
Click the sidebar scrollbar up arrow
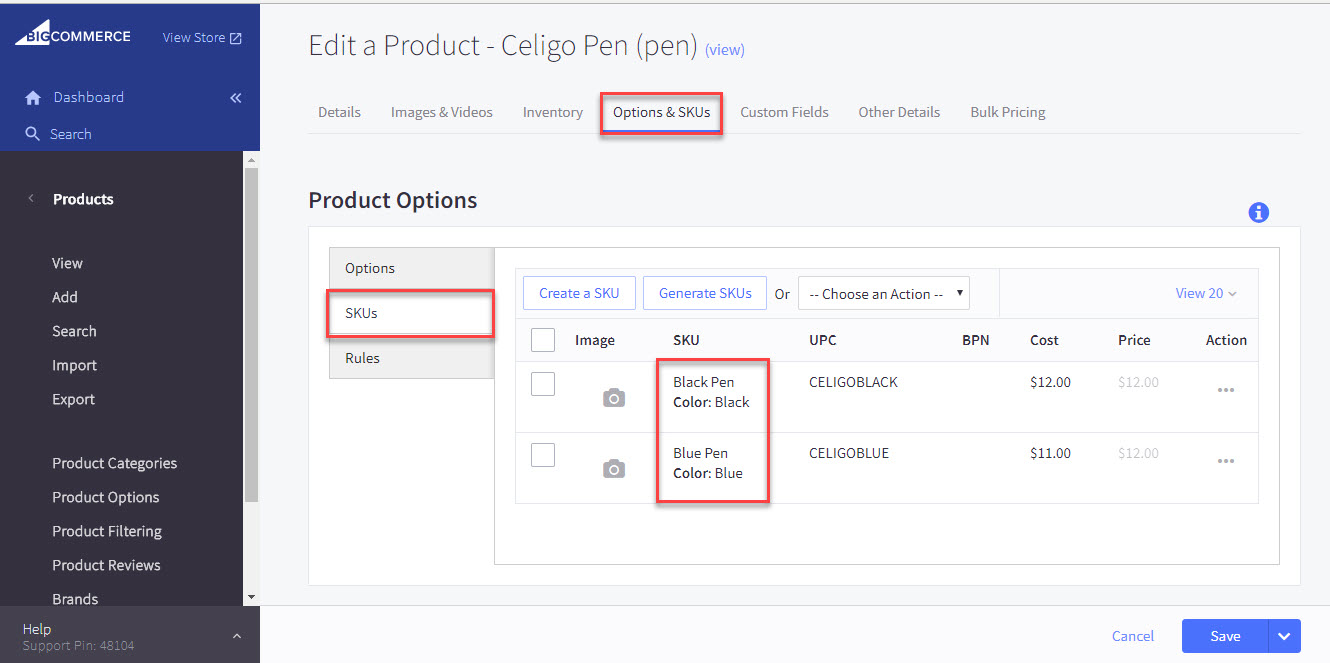[x=251, y=160]
